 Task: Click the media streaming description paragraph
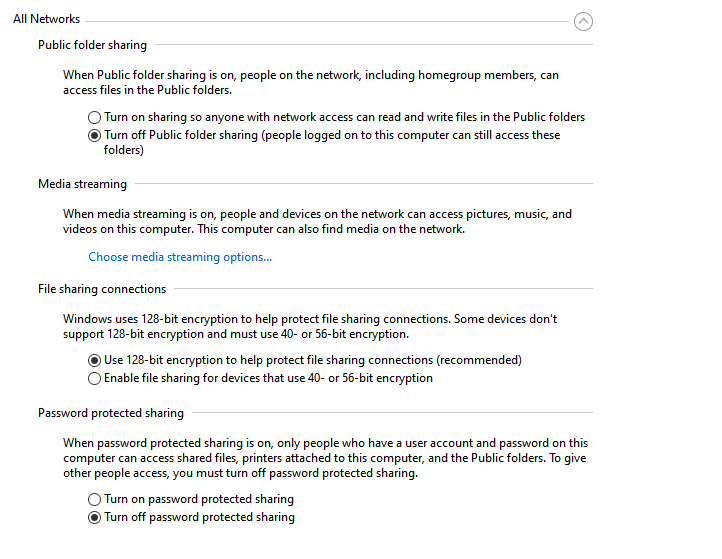pyautogui.click(x=317, y=221)
